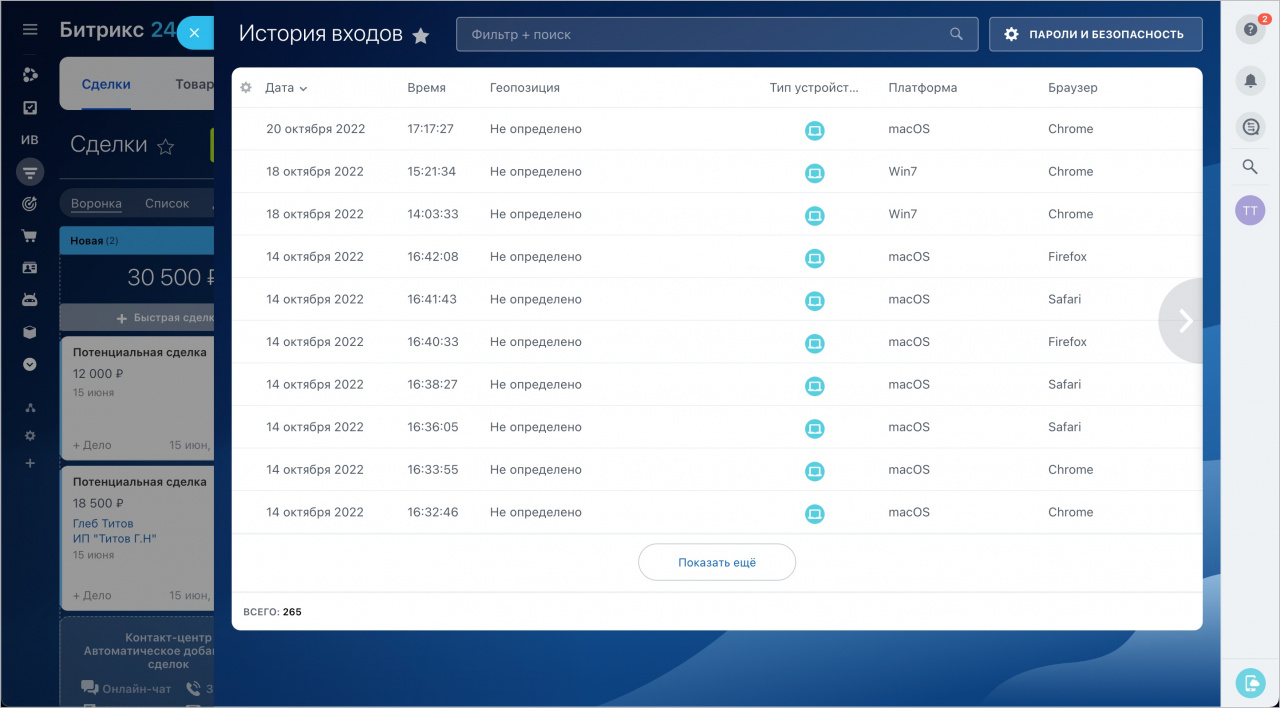
Task: Switch to the Сделки tab
Action: tap(106, 85)
